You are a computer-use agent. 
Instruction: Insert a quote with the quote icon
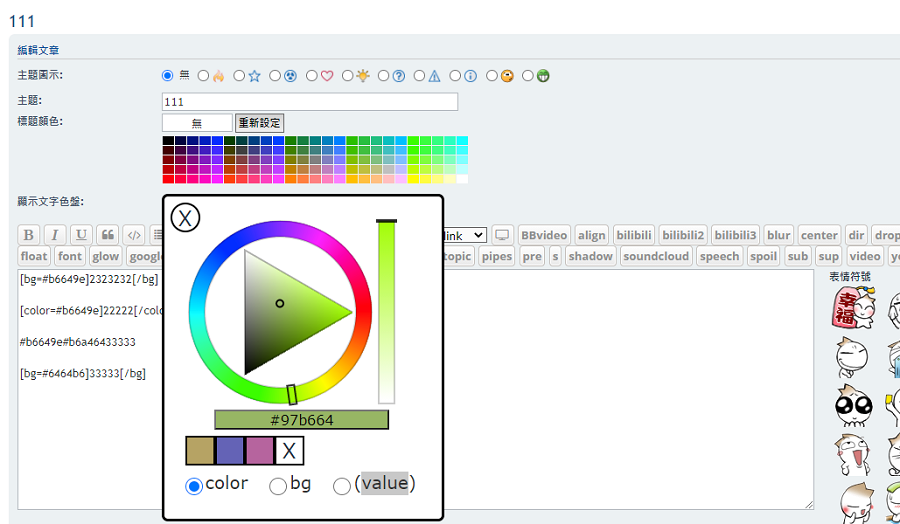107,235
